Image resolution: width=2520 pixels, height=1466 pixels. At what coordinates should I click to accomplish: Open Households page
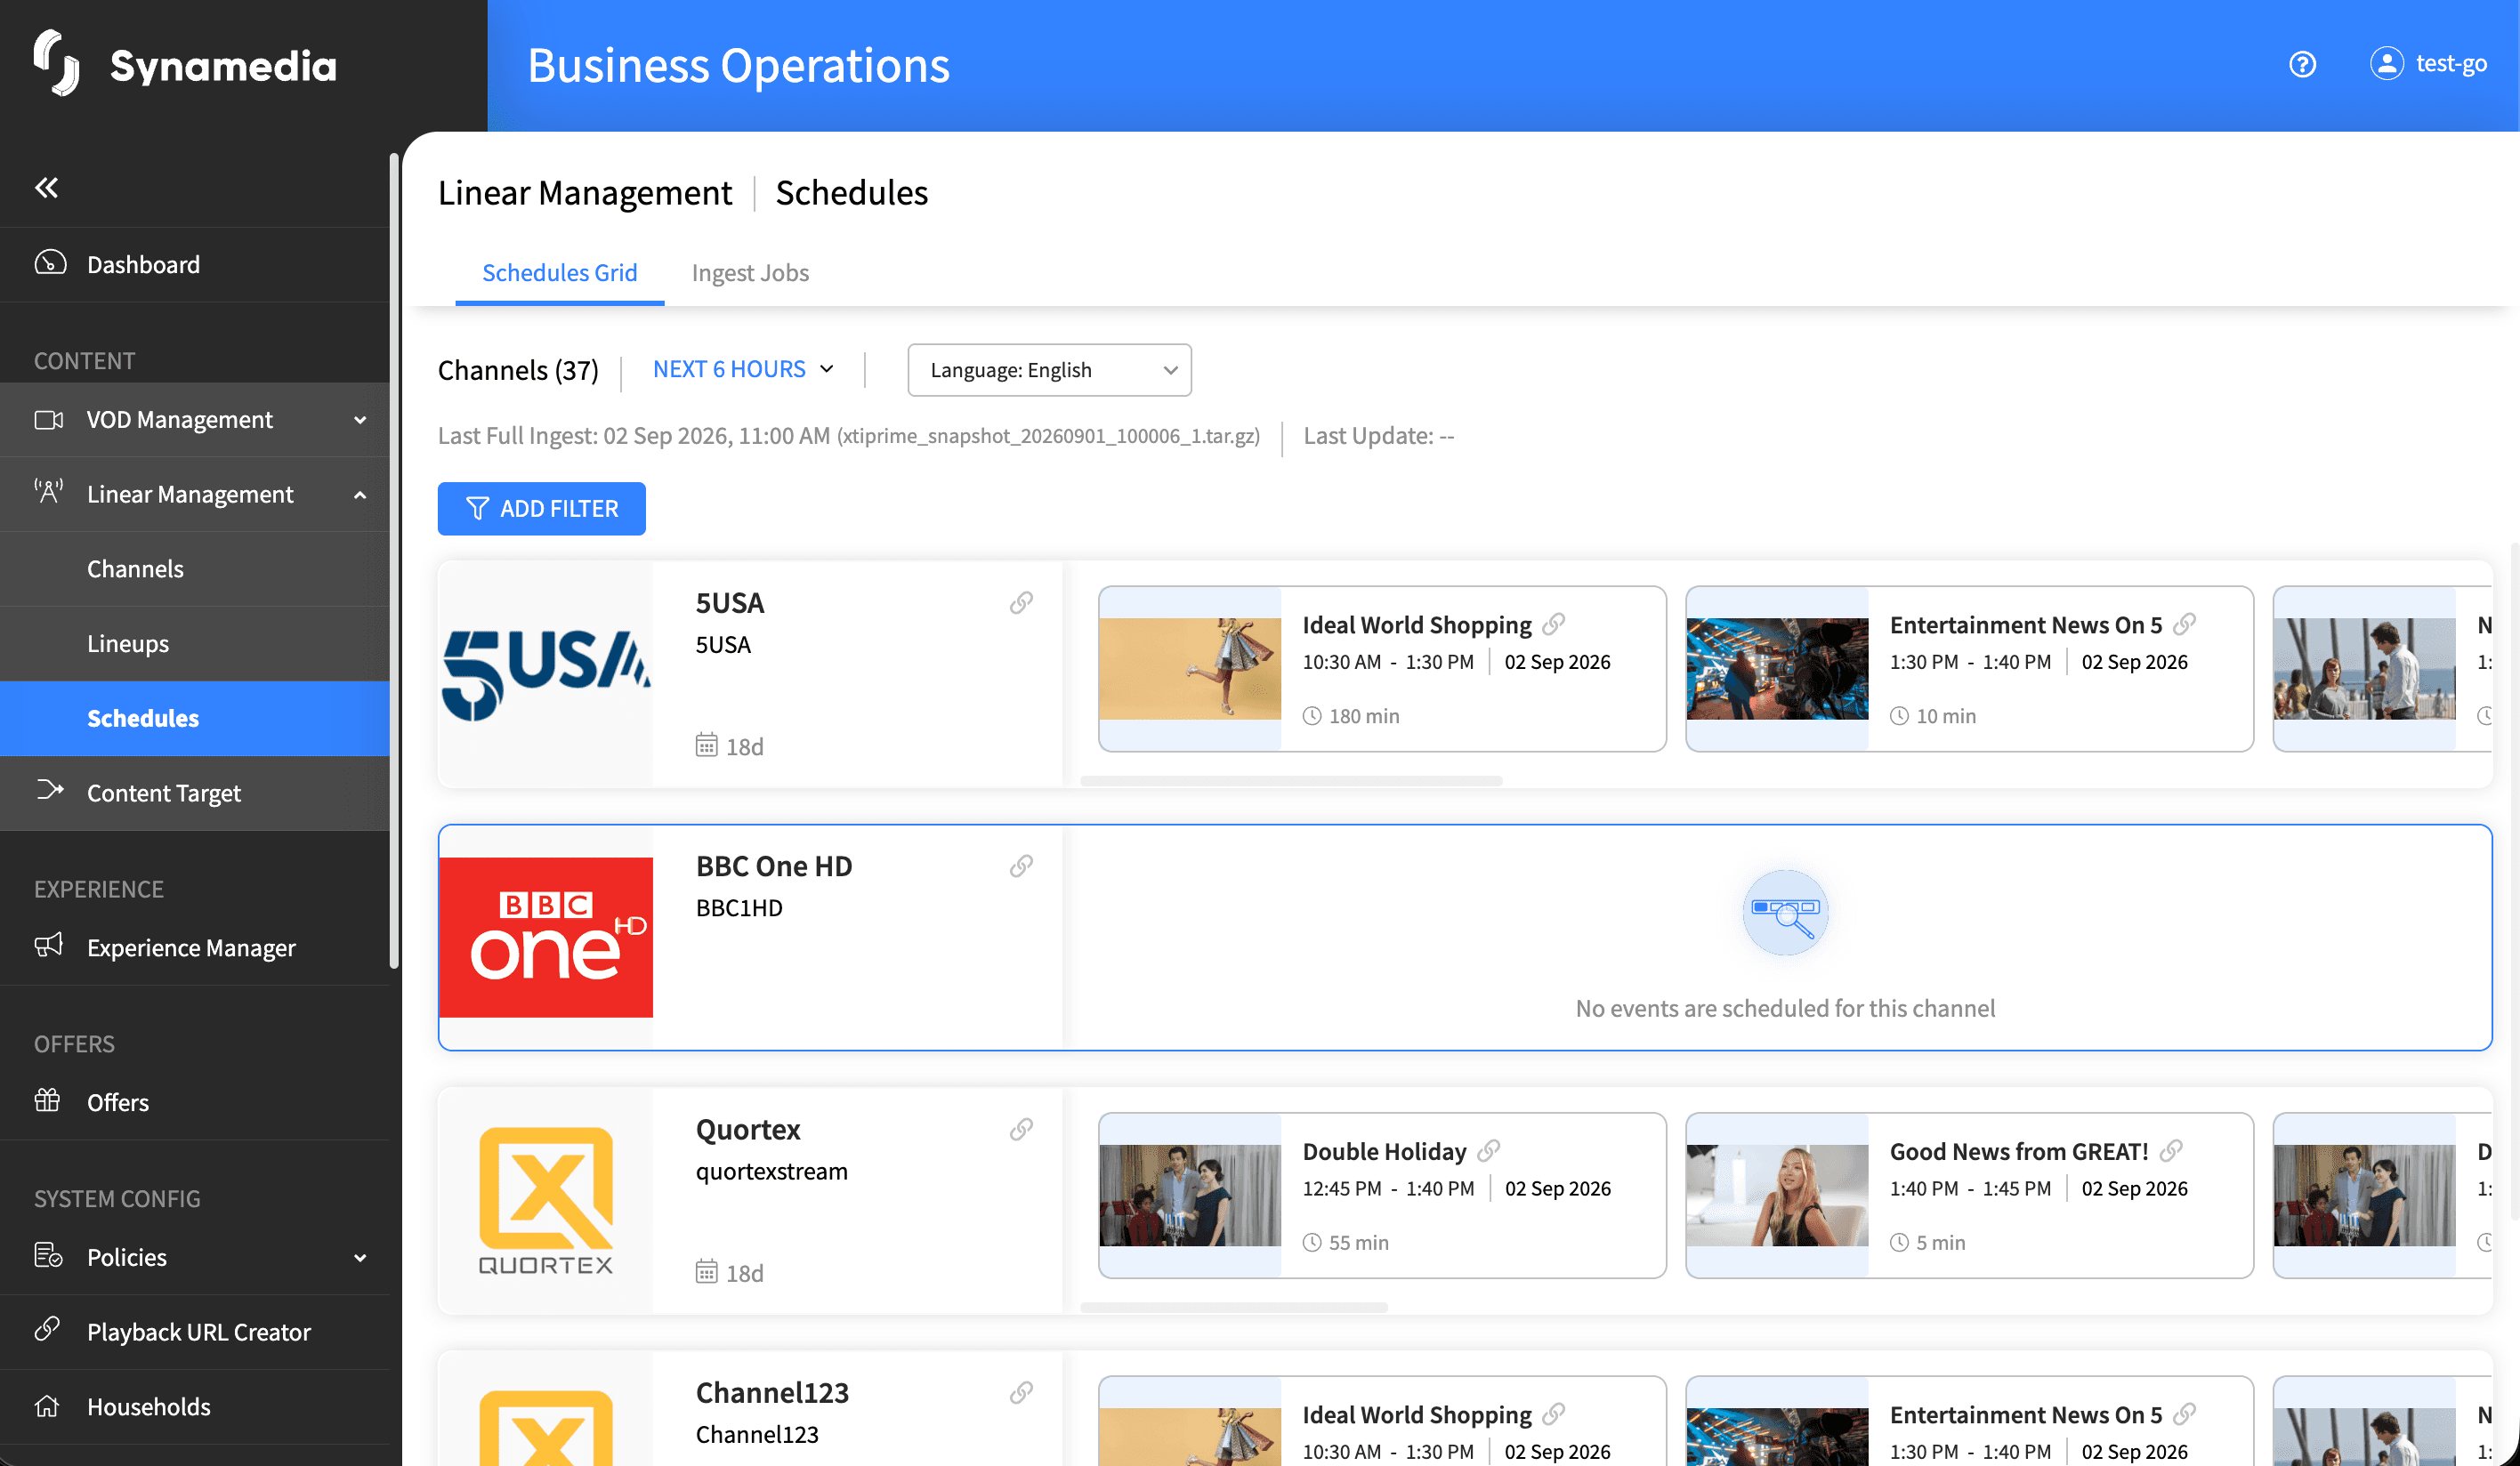coord(195,1406)
